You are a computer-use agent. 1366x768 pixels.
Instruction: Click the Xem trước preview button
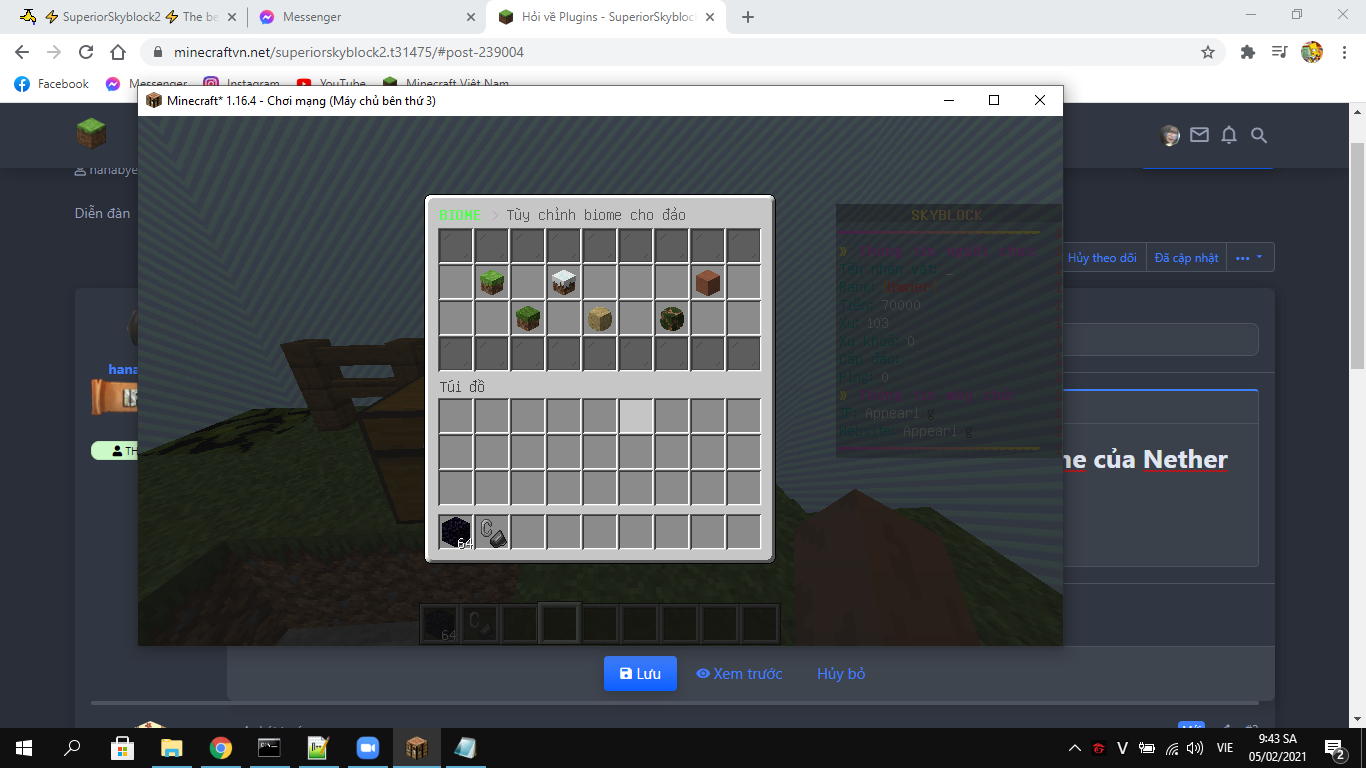(739, 674)
